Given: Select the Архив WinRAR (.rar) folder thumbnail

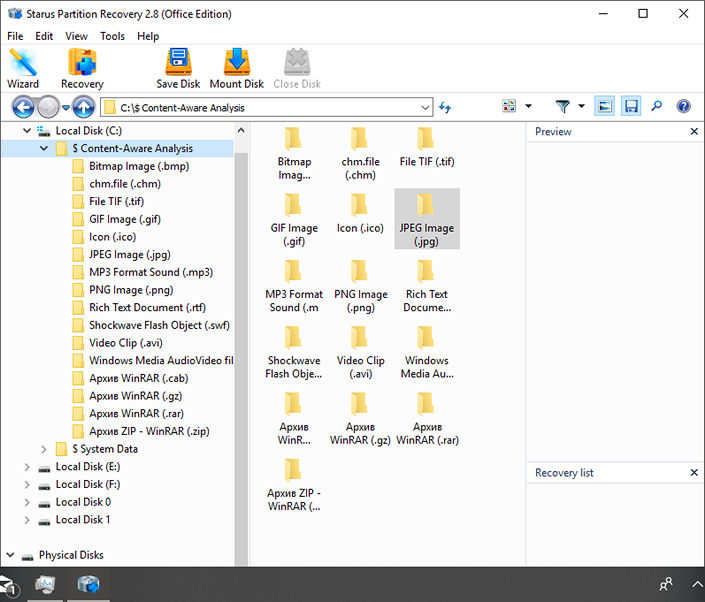Looking at the screenshot, I should pos(427,418).
